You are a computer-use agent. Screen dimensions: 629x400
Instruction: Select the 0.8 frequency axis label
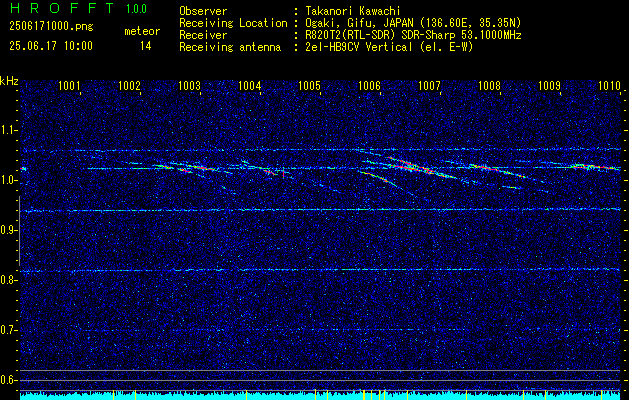(x=8, y=280)
